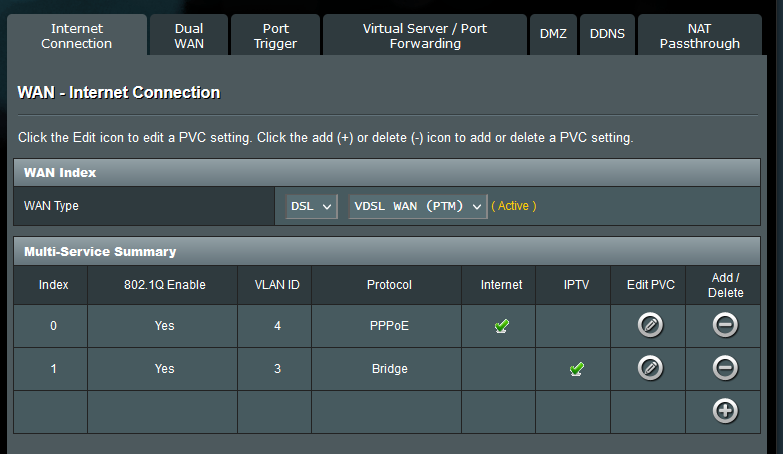Image resolution: width=783 pixels, height=454 pixels.
Task: Select the Internet Connection tab
Action: coord(77,36)
